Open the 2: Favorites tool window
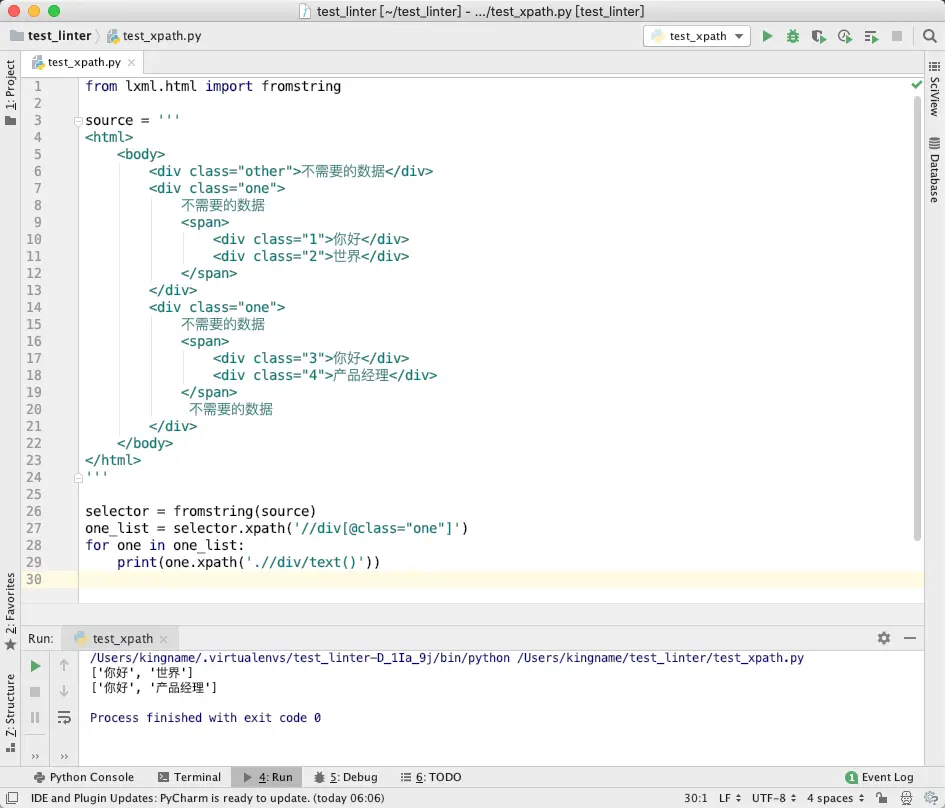 pyautogui.click(x=10, y=610)
